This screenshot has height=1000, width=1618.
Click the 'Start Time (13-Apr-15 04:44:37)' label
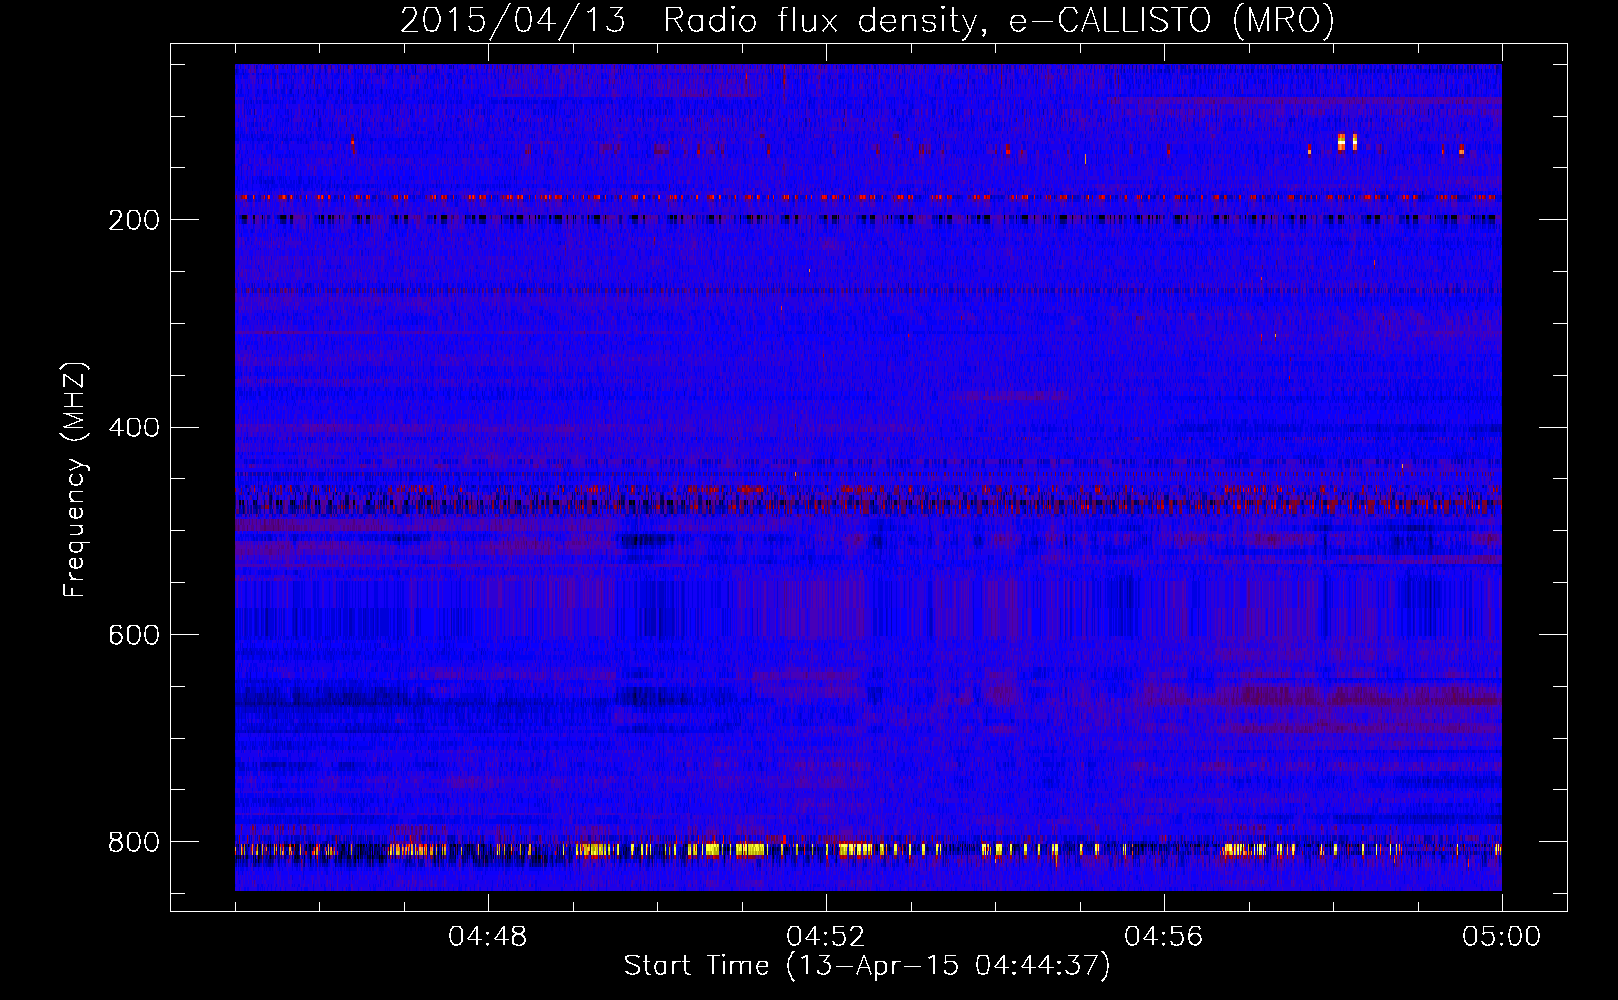867,966
